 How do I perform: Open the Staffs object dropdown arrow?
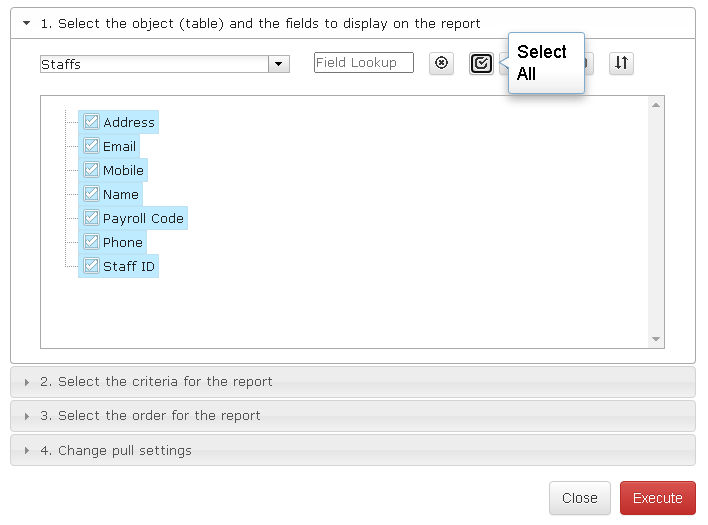[279, 64]
